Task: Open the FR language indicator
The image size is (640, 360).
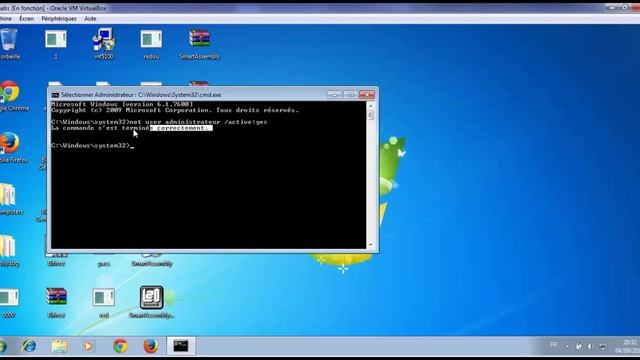Action: 553,345
